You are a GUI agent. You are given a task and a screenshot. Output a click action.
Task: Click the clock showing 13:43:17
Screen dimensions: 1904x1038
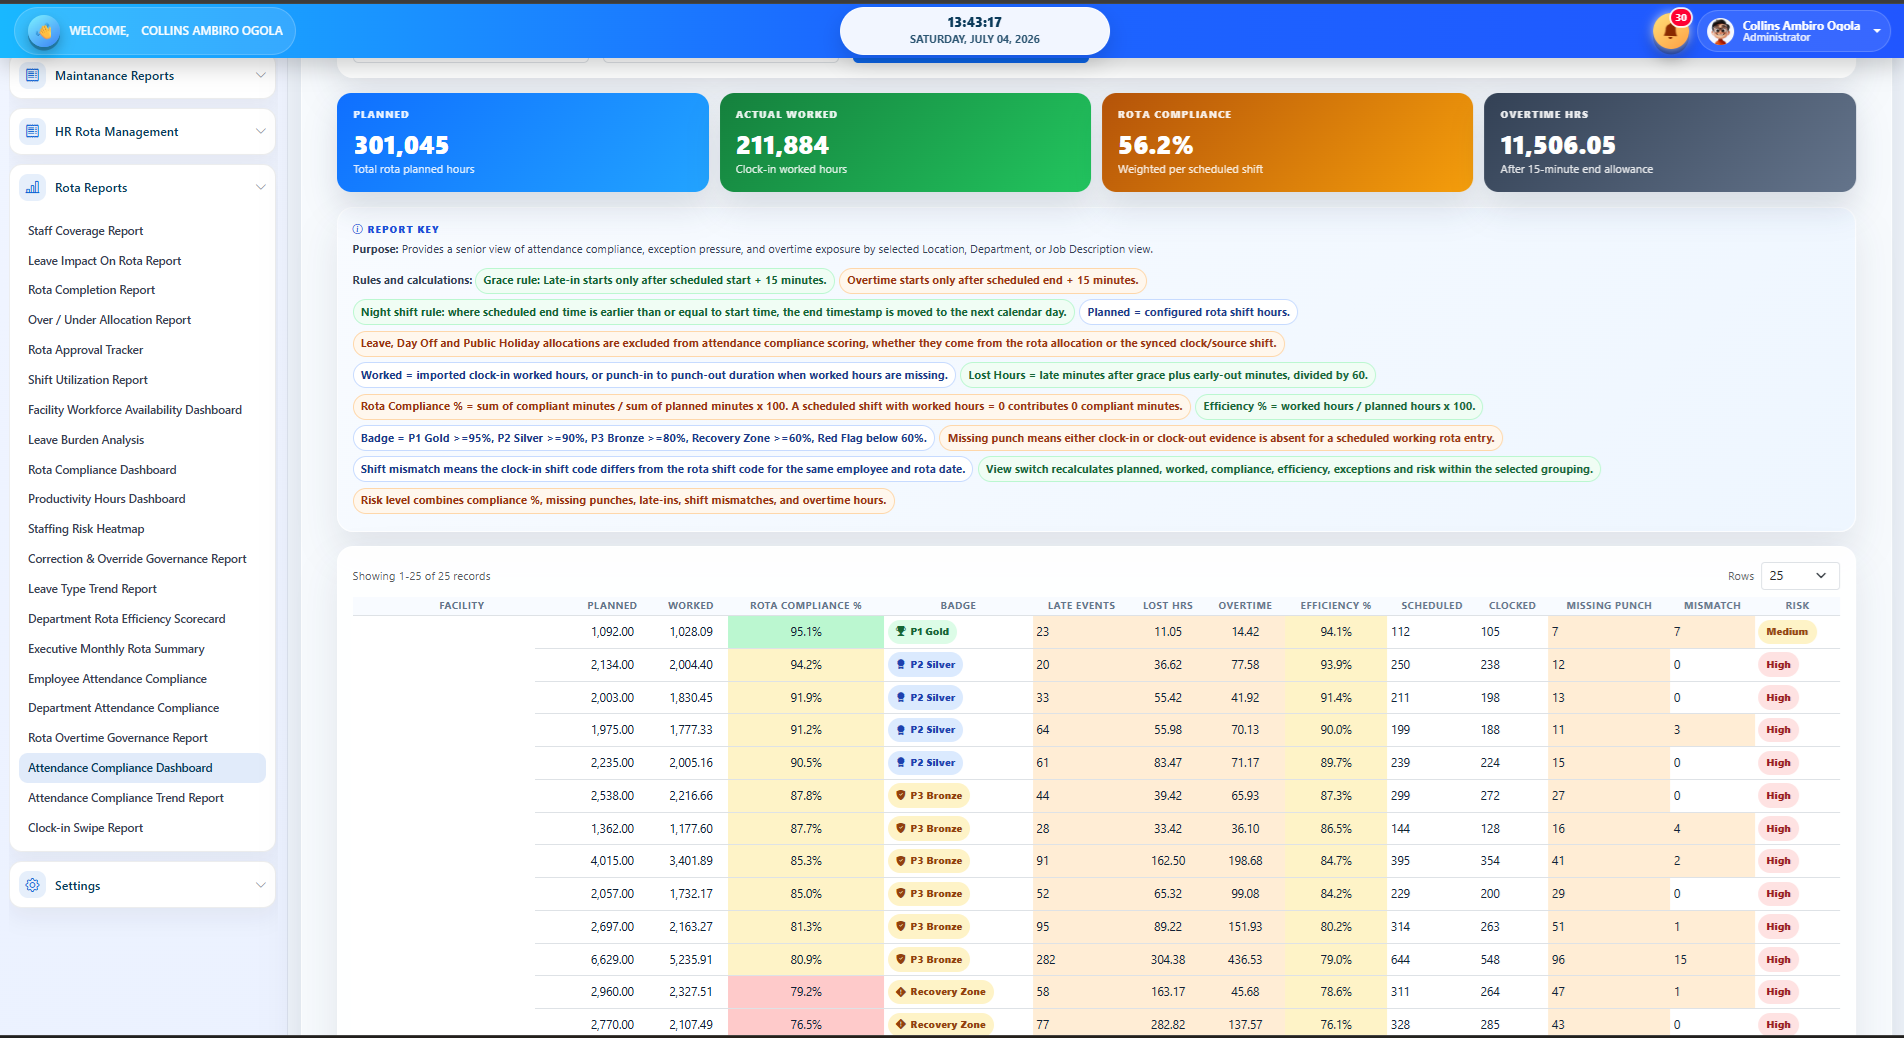(975, 22)
